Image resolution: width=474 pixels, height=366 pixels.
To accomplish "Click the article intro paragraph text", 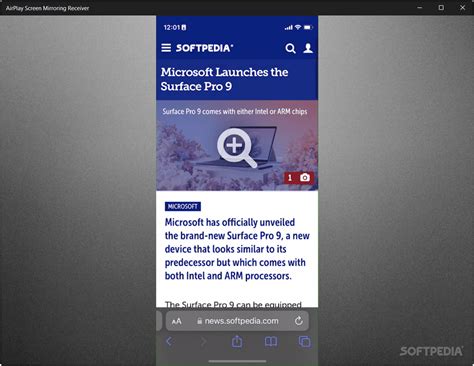I will click(x=237, y=249).
